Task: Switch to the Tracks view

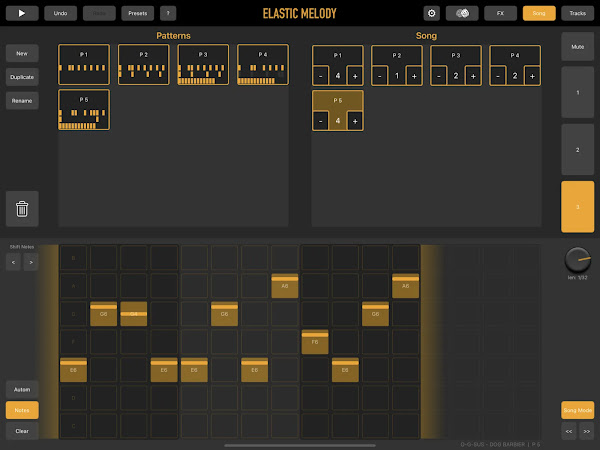Action: [x=578, y=13]
